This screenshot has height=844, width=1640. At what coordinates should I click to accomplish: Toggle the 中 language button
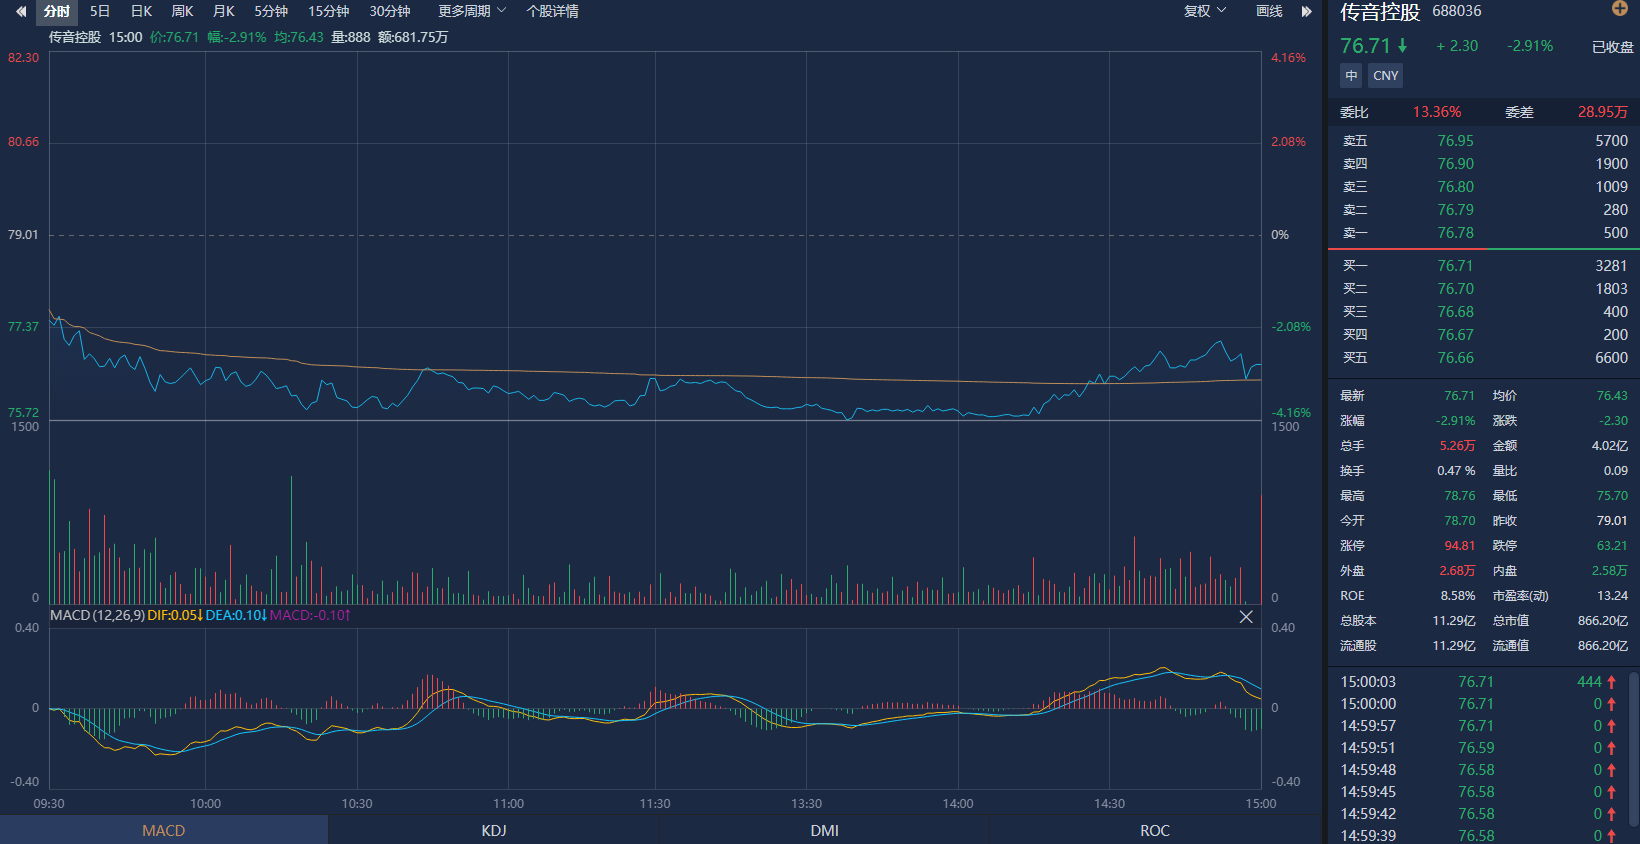(x=1351, y=76)
